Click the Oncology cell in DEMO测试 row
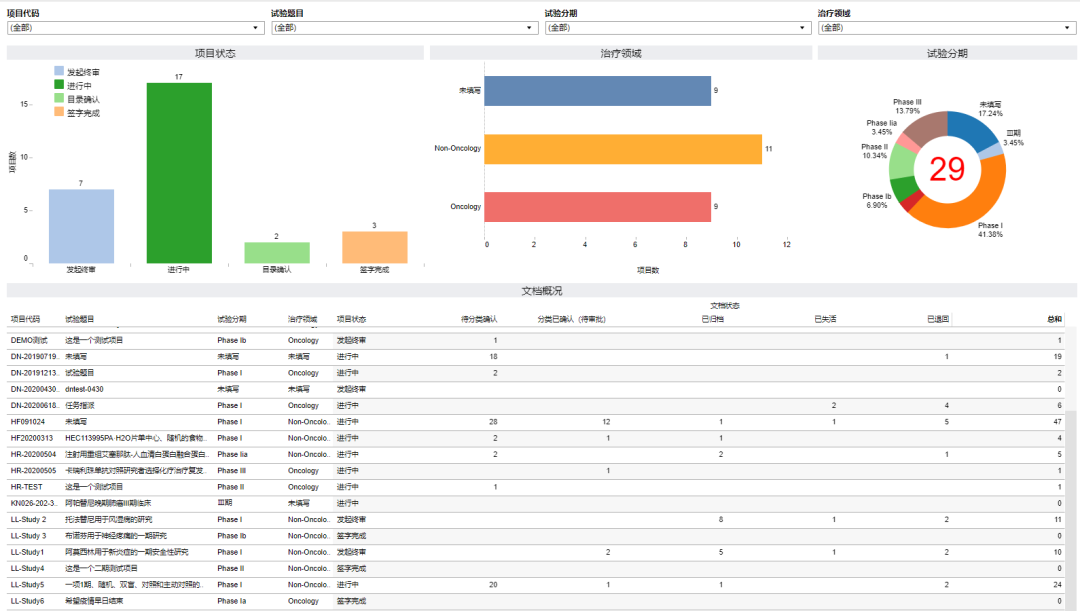The image size is (1080, 611). tap(304, 340)
